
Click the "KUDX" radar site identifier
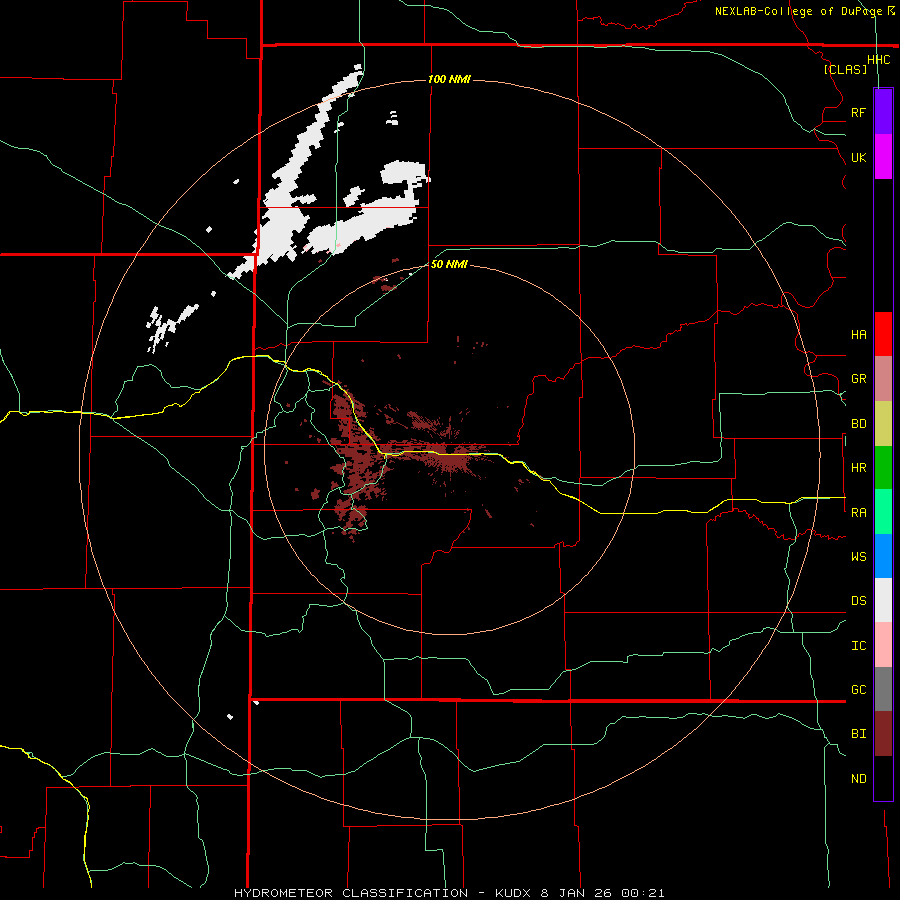tap(513, 893)
